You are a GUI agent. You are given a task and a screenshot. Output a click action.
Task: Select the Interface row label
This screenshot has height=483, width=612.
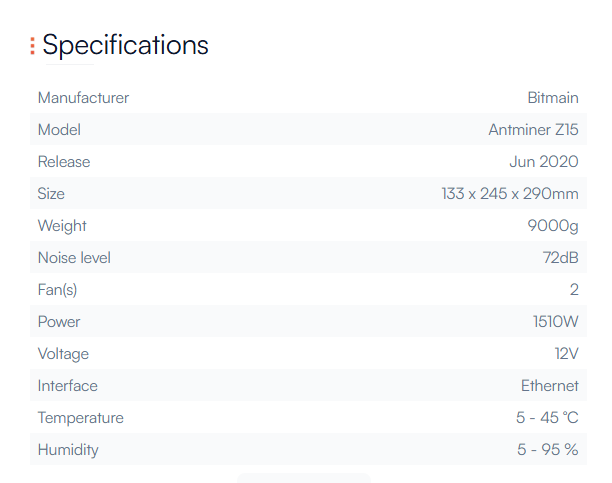(x=68, y=386)
